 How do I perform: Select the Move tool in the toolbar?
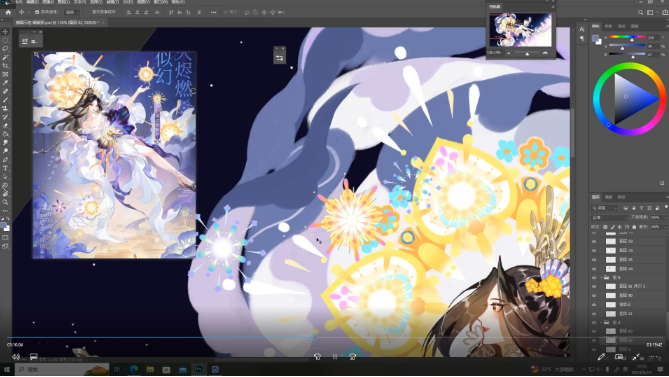(6, 32)
